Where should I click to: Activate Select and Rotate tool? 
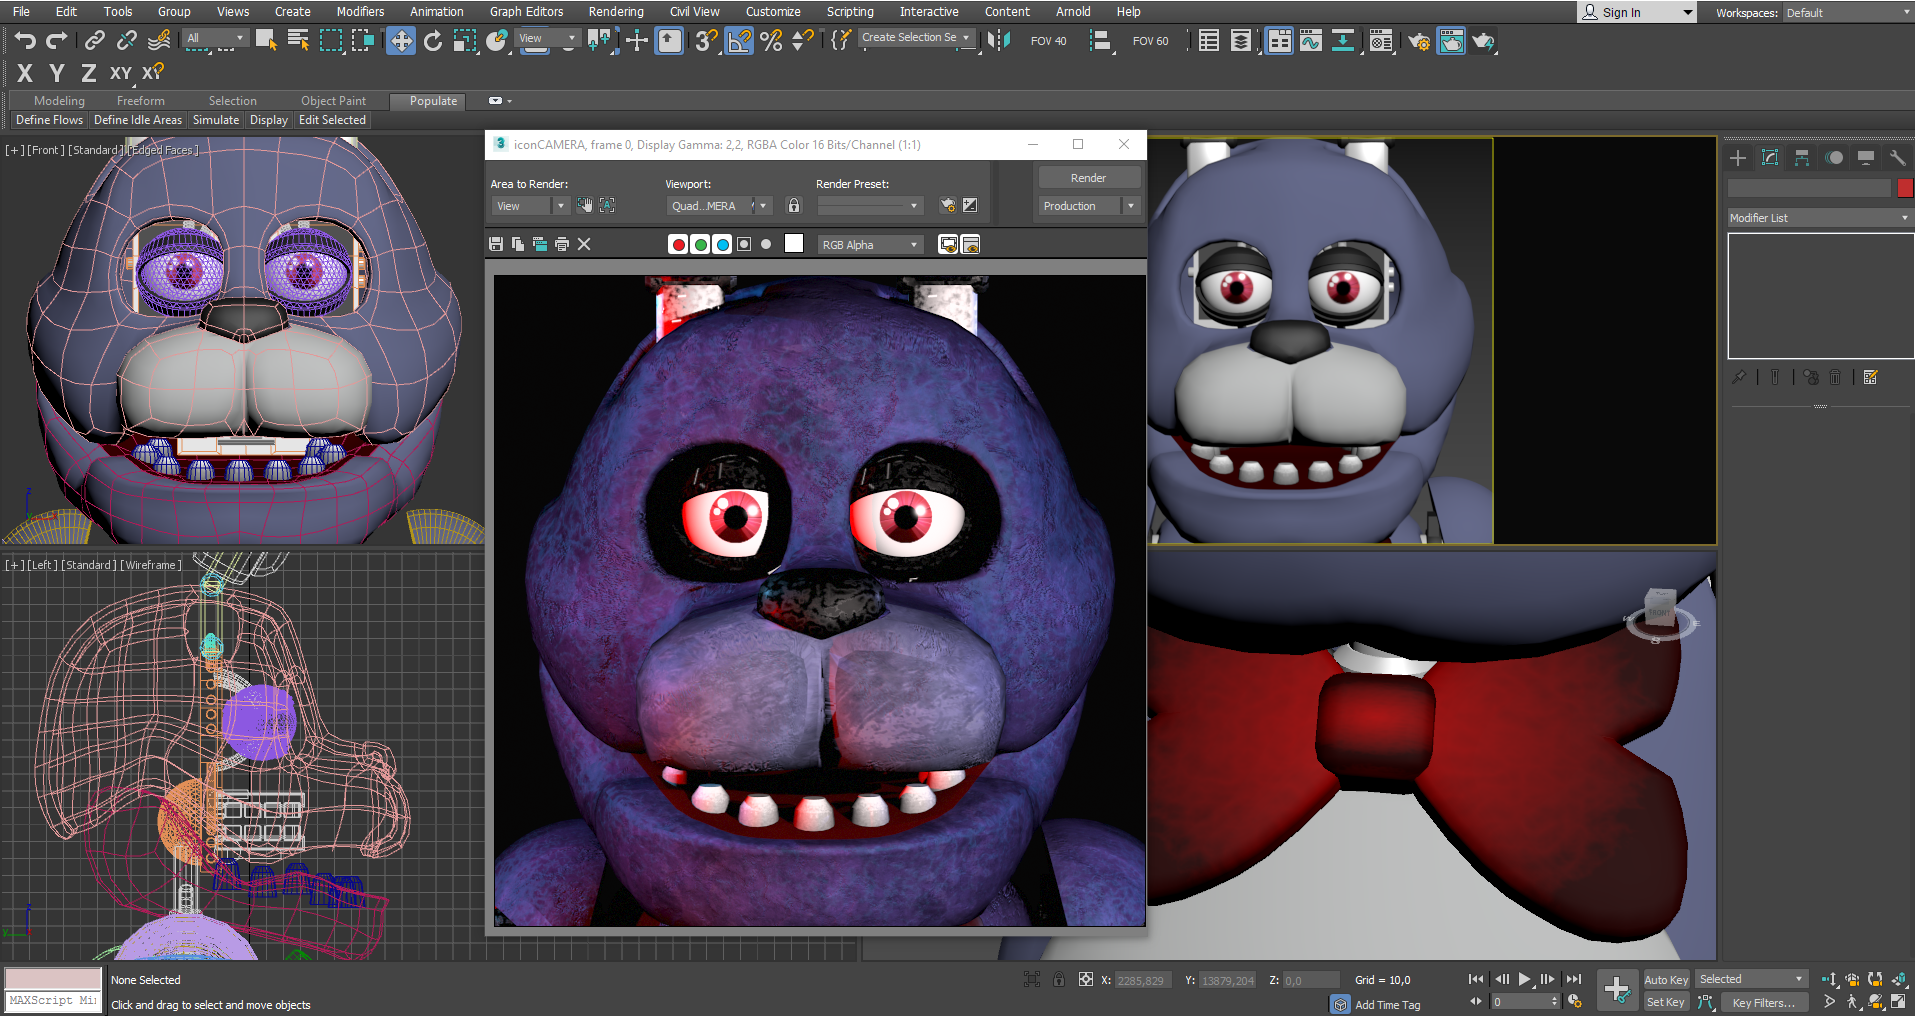pyautogui.click(x=433, y=41)
